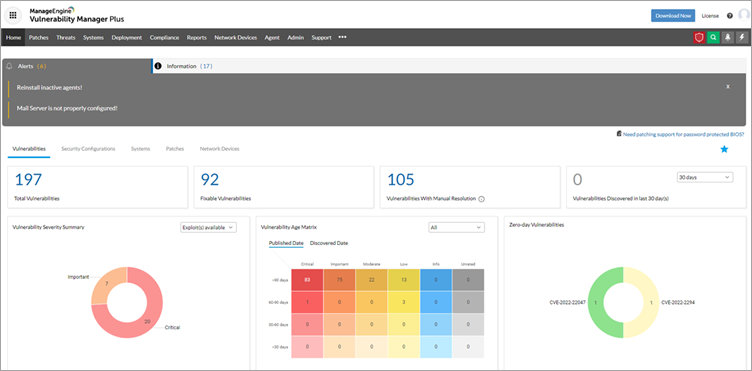Open the Network Devices menu in navbar
The image size is (752, 371).
click(x=235, y=37)
